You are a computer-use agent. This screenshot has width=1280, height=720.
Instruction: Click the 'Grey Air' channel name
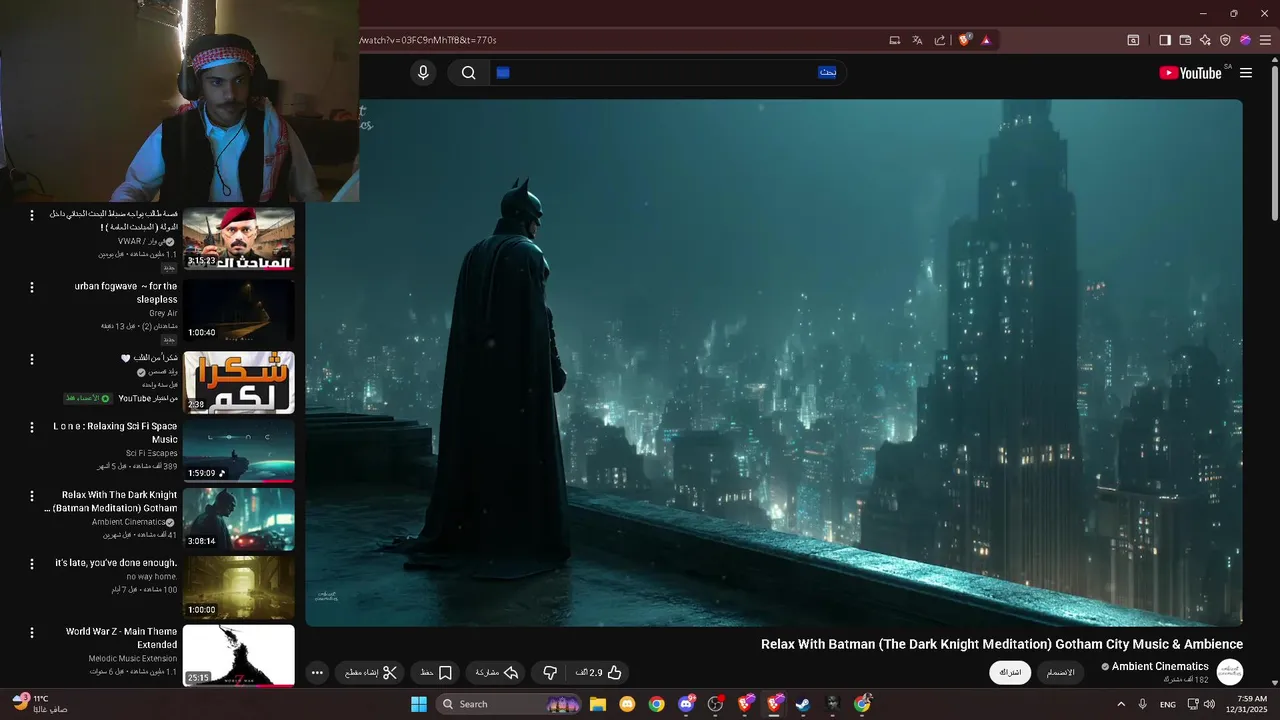click(163, 313)
